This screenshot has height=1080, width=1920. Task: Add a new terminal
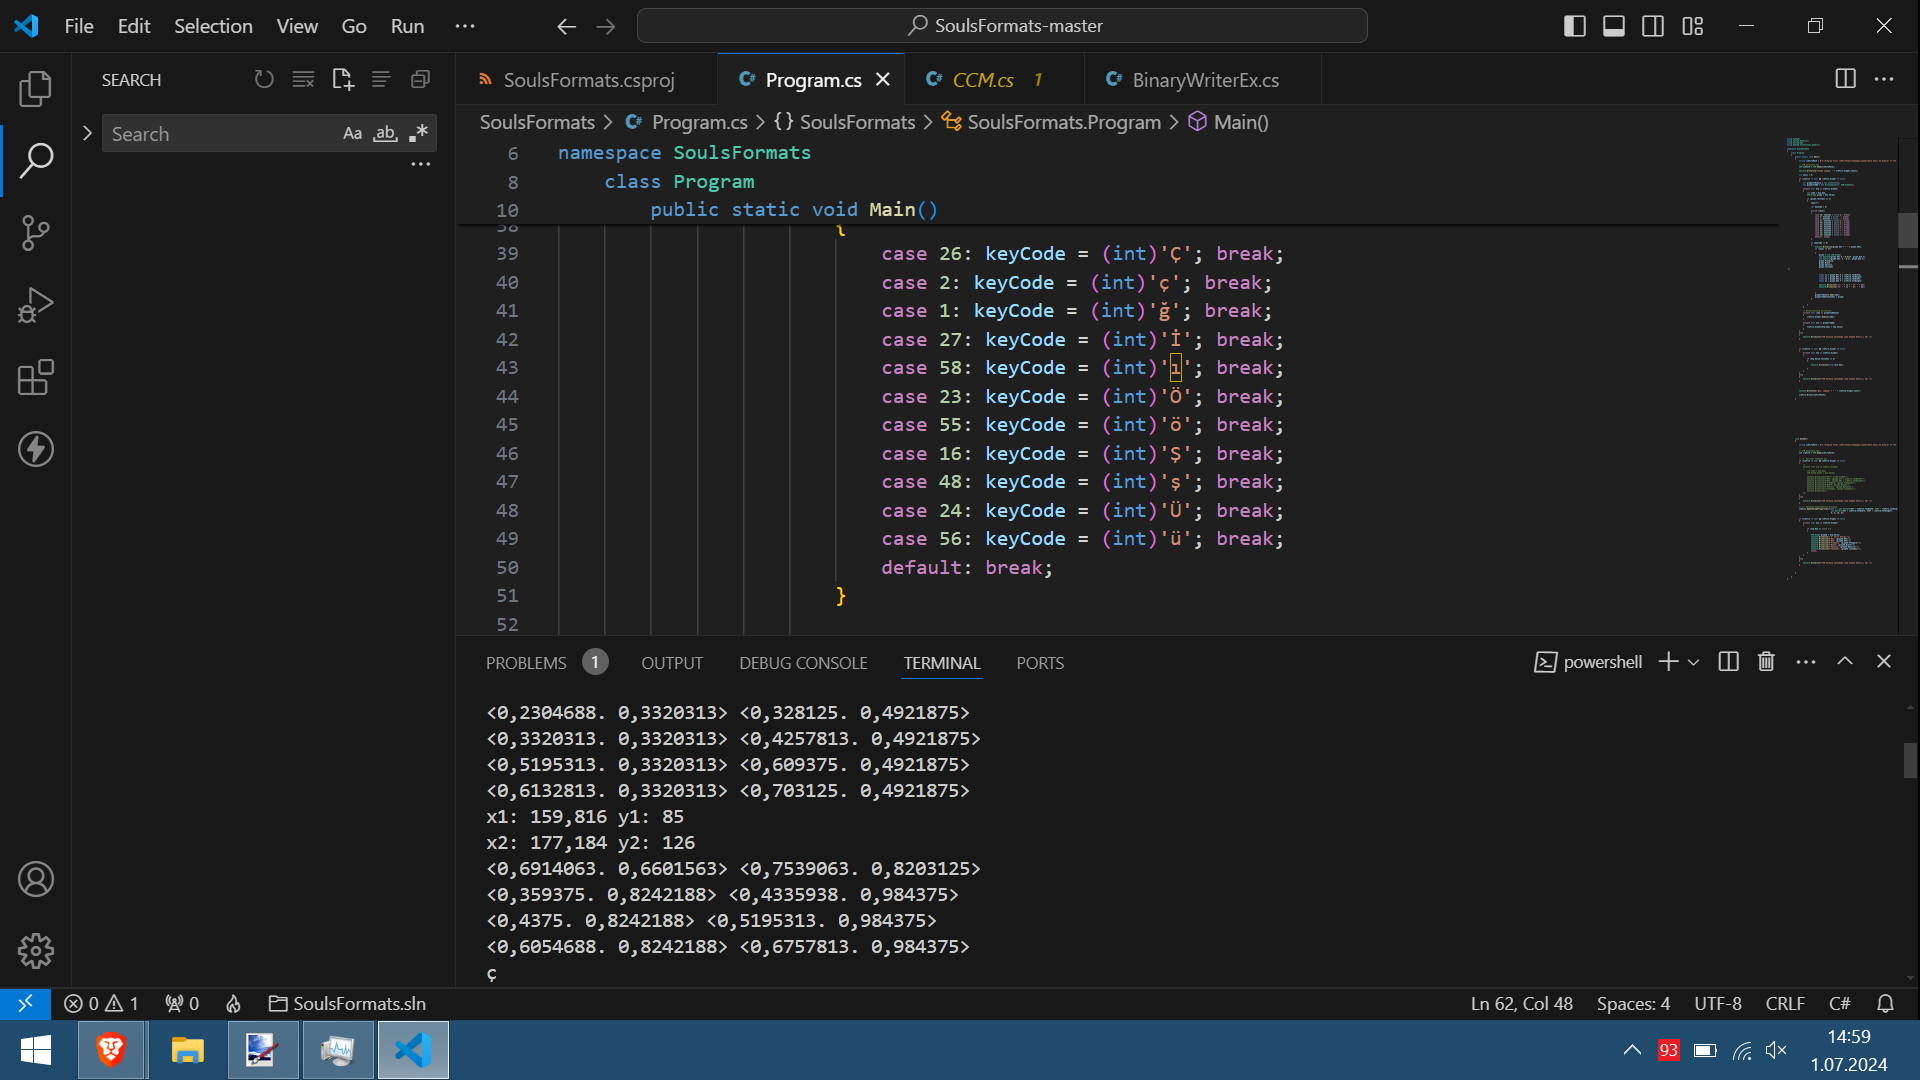click(x=1668, y=662)
